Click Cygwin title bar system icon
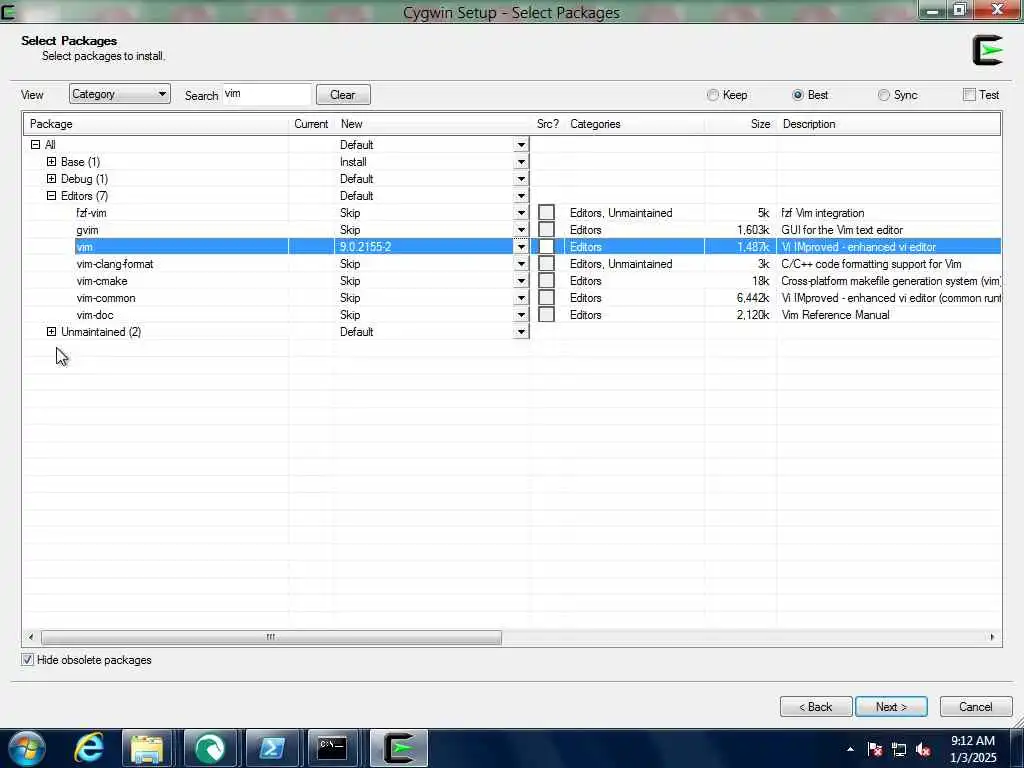This screenshot has width=1024, height=768. point(8,11)
